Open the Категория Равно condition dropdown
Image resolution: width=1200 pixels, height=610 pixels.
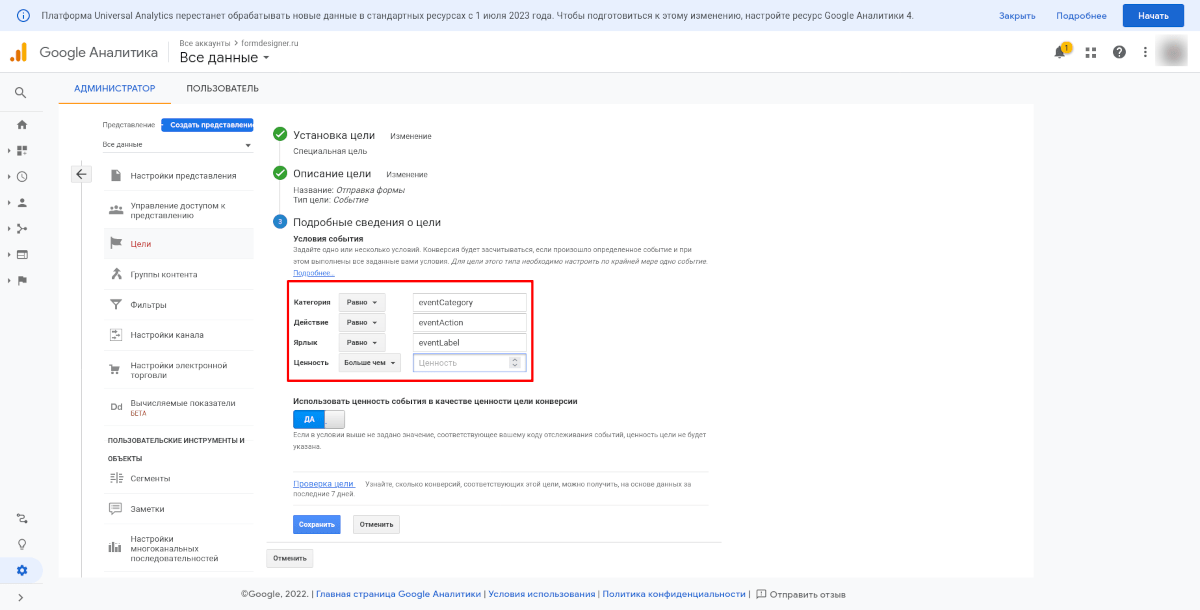pyautogui.click(x=361, y=302)
